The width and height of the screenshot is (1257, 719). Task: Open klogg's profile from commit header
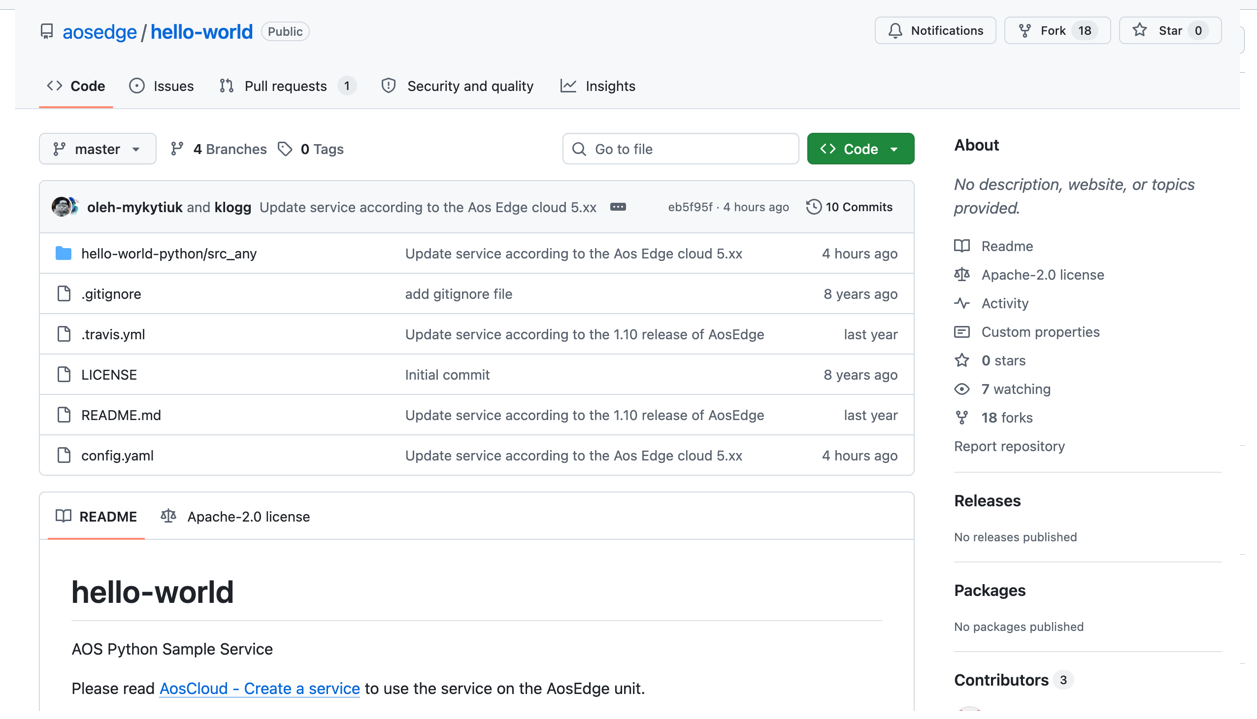point(233,207)
